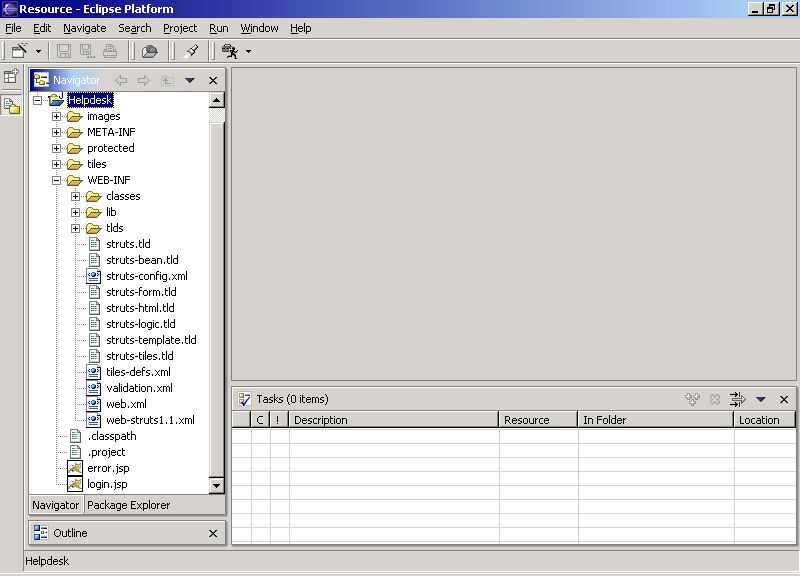This screenshot has height=576, width=800.
Task: Close the Tasks view
Action: coord(784,399)
